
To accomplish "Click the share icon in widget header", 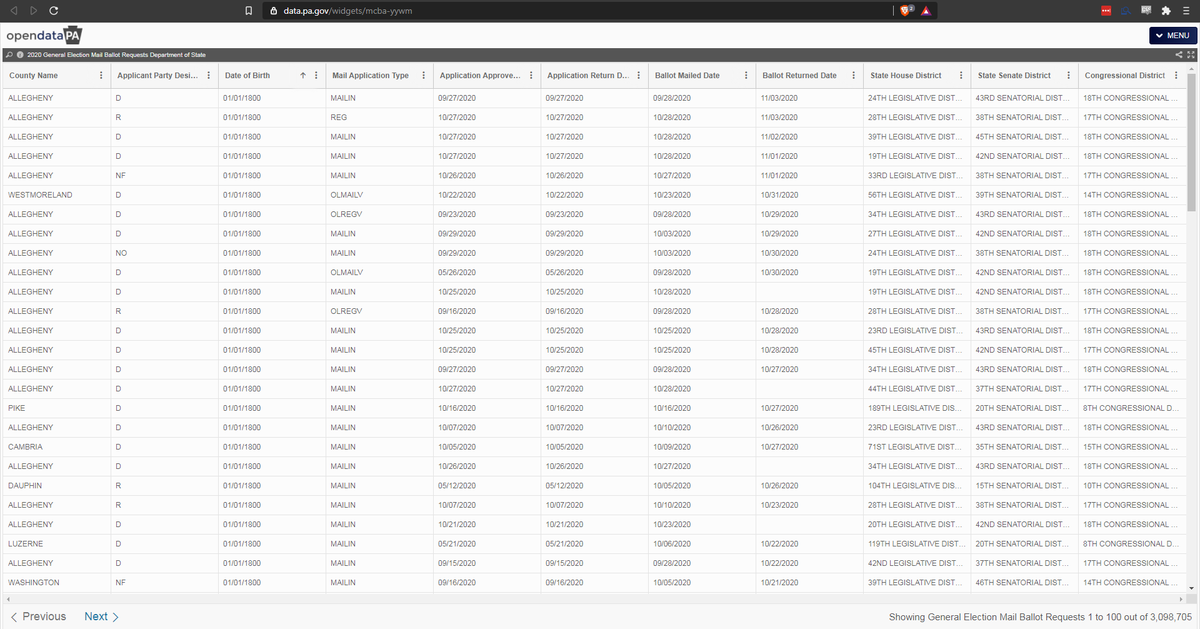I will [1179, 54].
